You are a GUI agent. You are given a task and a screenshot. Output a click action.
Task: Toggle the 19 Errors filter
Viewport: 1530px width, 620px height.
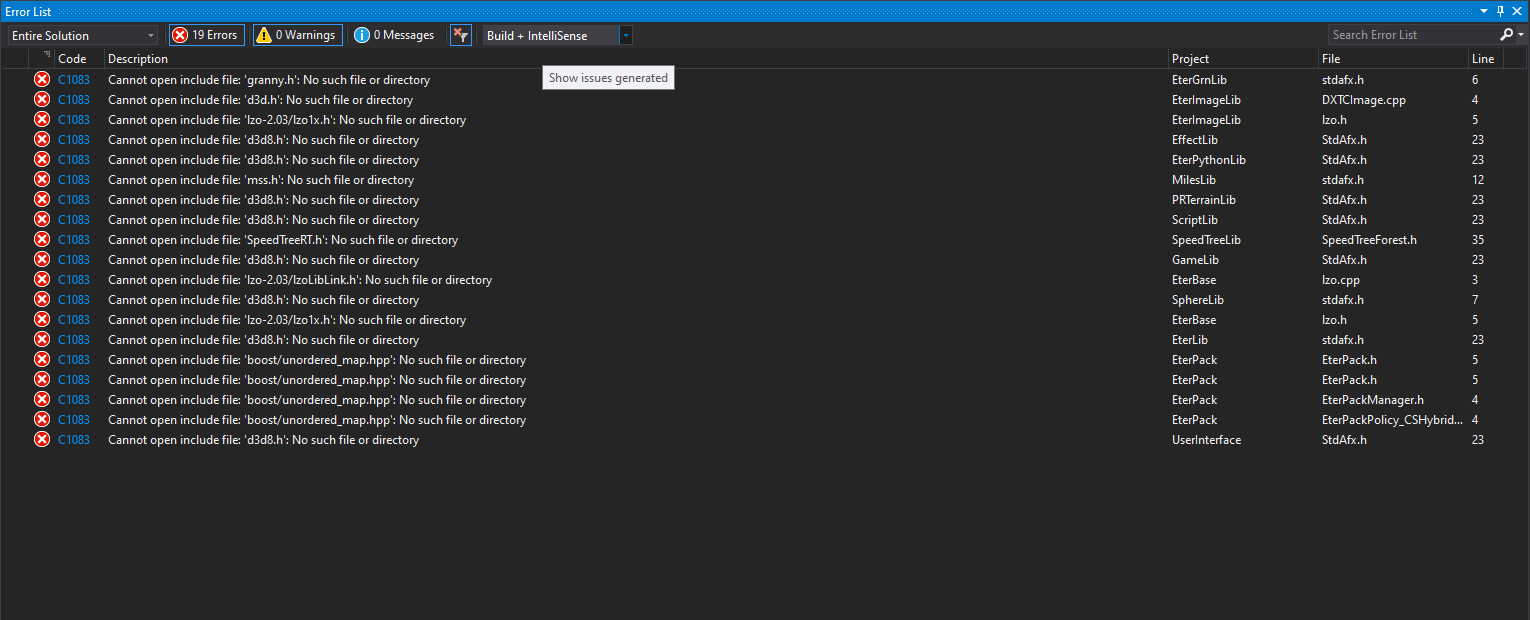point(206,35)
